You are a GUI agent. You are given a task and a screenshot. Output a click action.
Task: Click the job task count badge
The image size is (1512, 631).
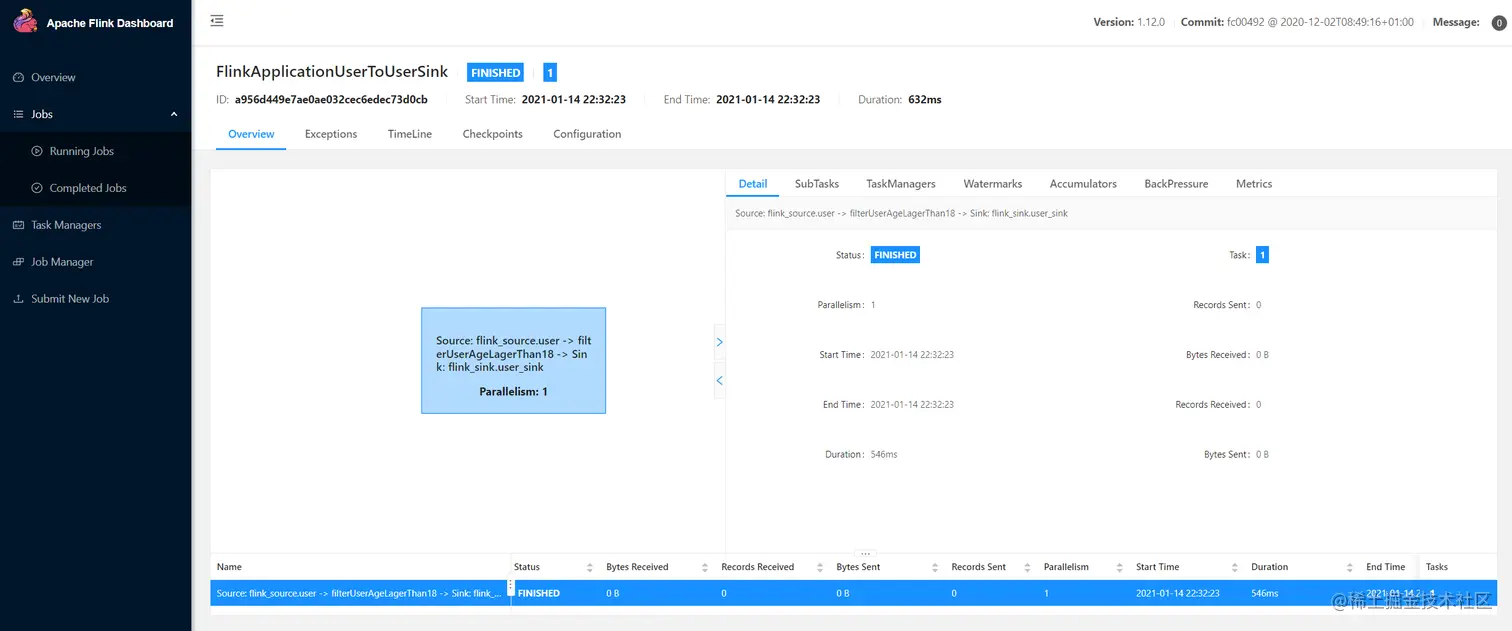click(x=550, y=72)
